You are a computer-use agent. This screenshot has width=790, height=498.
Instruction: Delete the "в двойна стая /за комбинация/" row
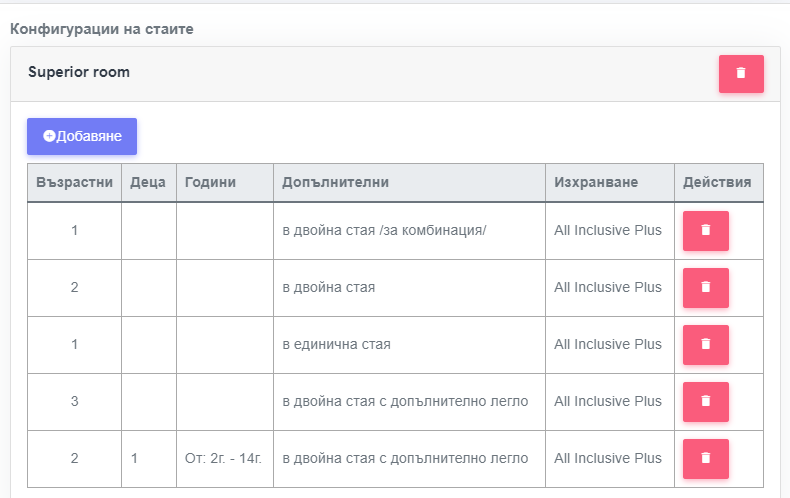[x=705, y=231]
